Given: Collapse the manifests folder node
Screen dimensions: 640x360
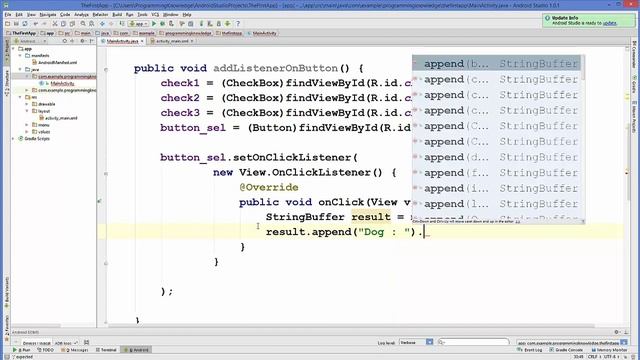Looking at the screenshot, I should tap(20, 56).
